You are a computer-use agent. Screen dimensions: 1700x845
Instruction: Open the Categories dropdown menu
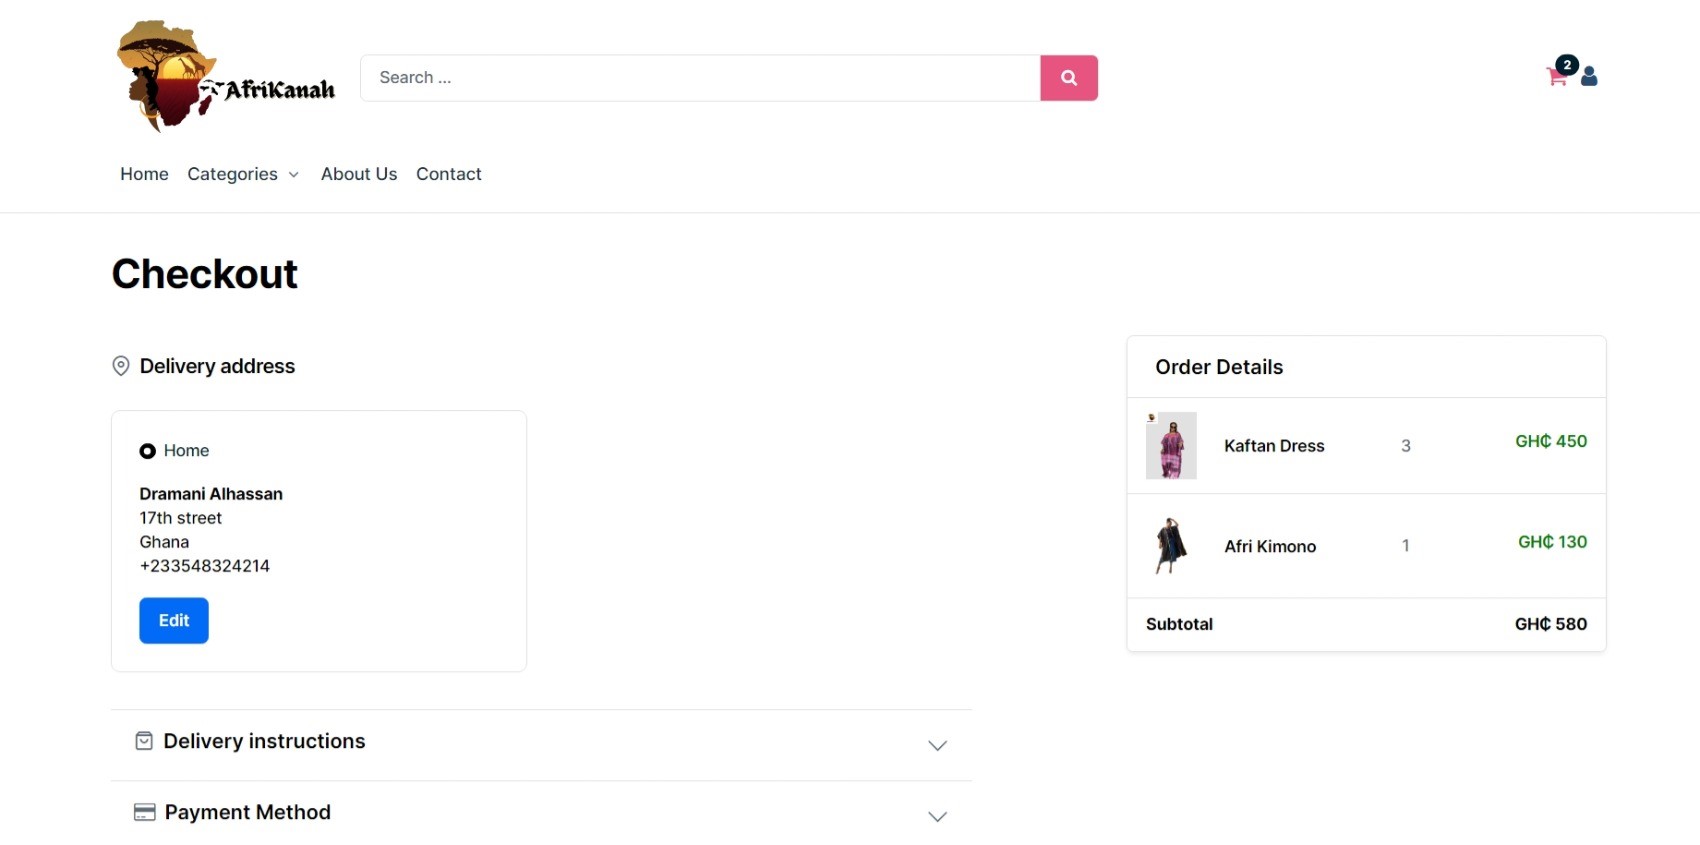[243, 174]
